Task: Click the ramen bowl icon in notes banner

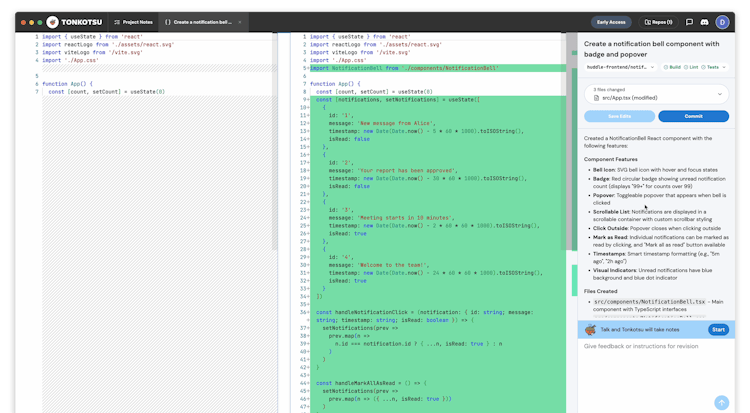Action: tap(591, 329)
